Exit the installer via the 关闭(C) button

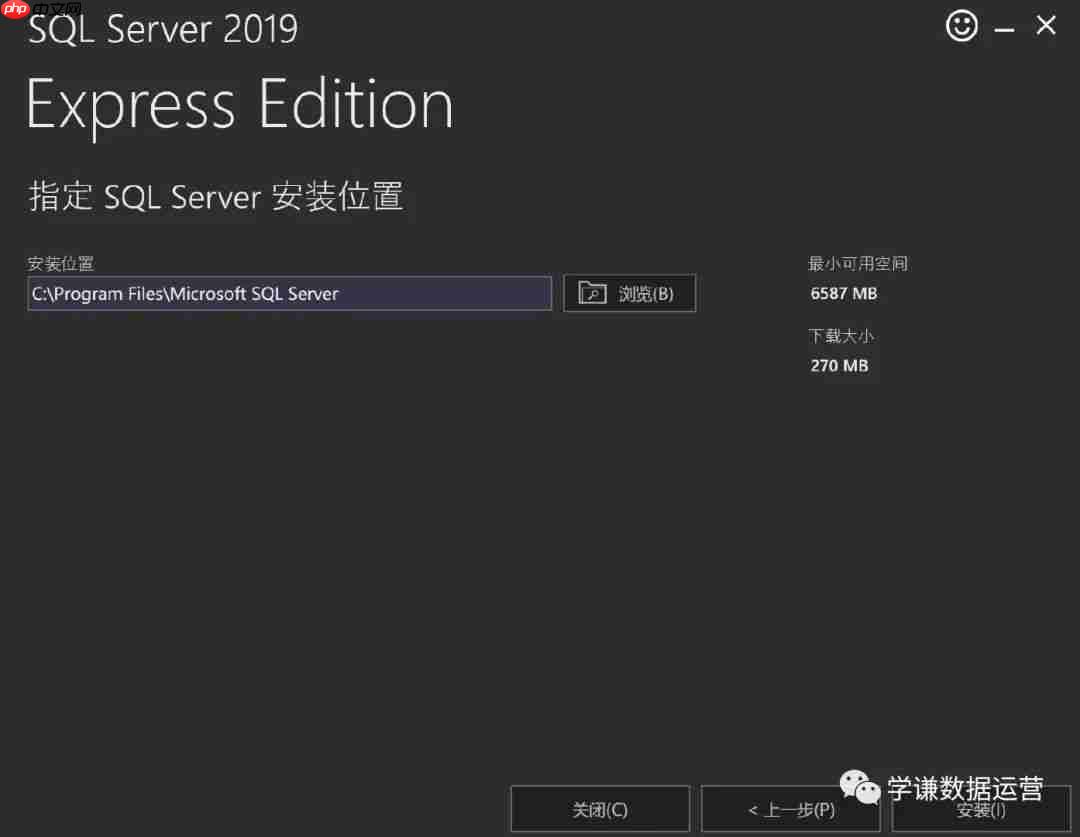(x=600, y=808)
